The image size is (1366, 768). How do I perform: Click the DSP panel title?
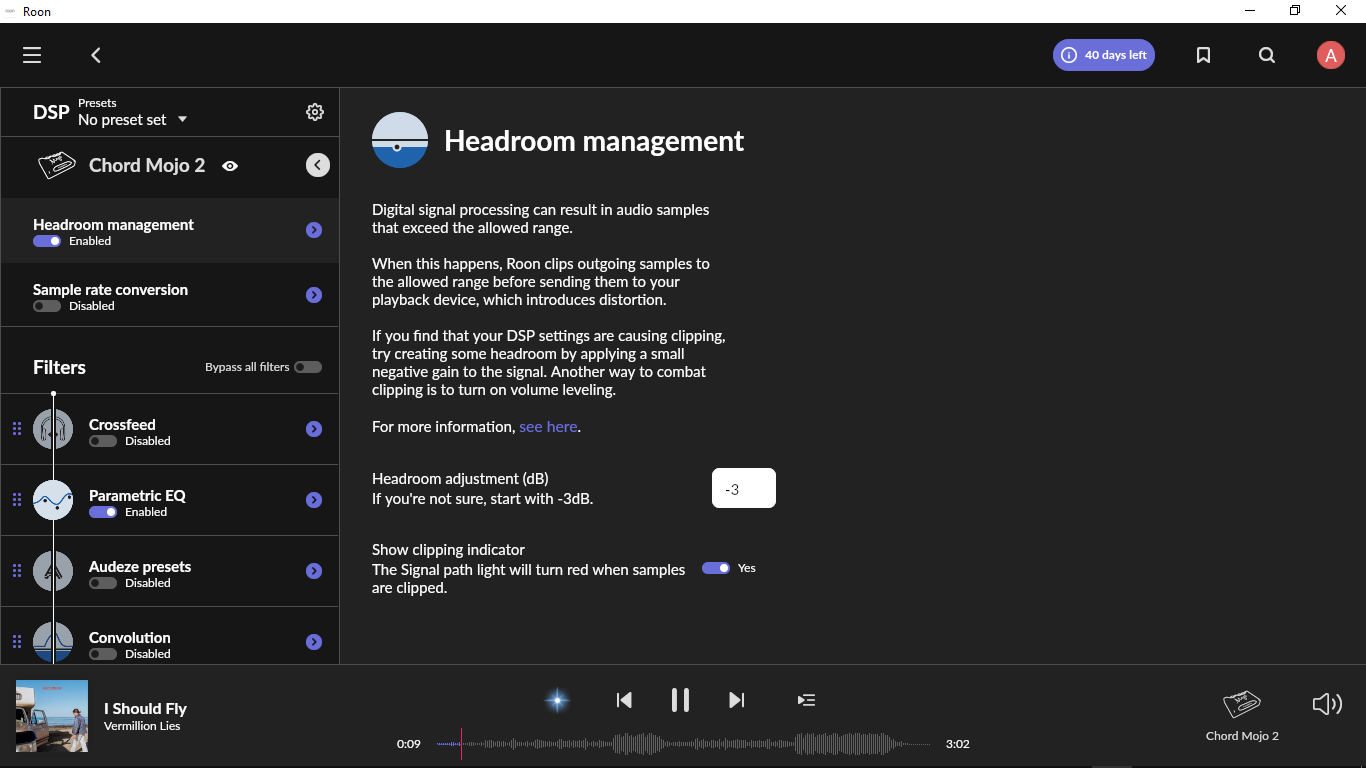click(x=51, y=112)
